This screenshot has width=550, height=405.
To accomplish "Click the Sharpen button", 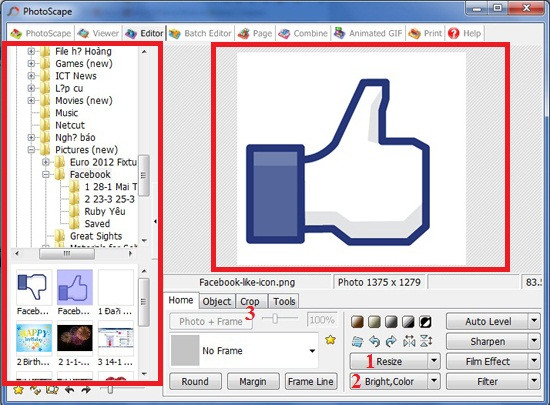I will coord(488,341).
